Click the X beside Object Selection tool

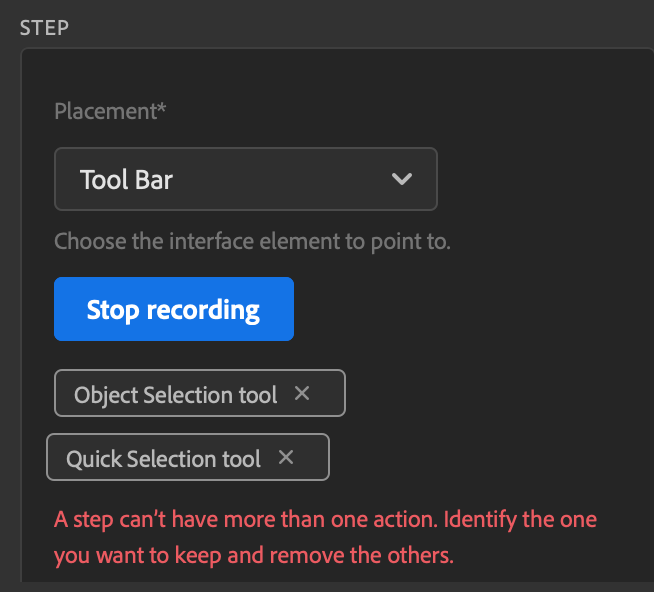(302, 394)
